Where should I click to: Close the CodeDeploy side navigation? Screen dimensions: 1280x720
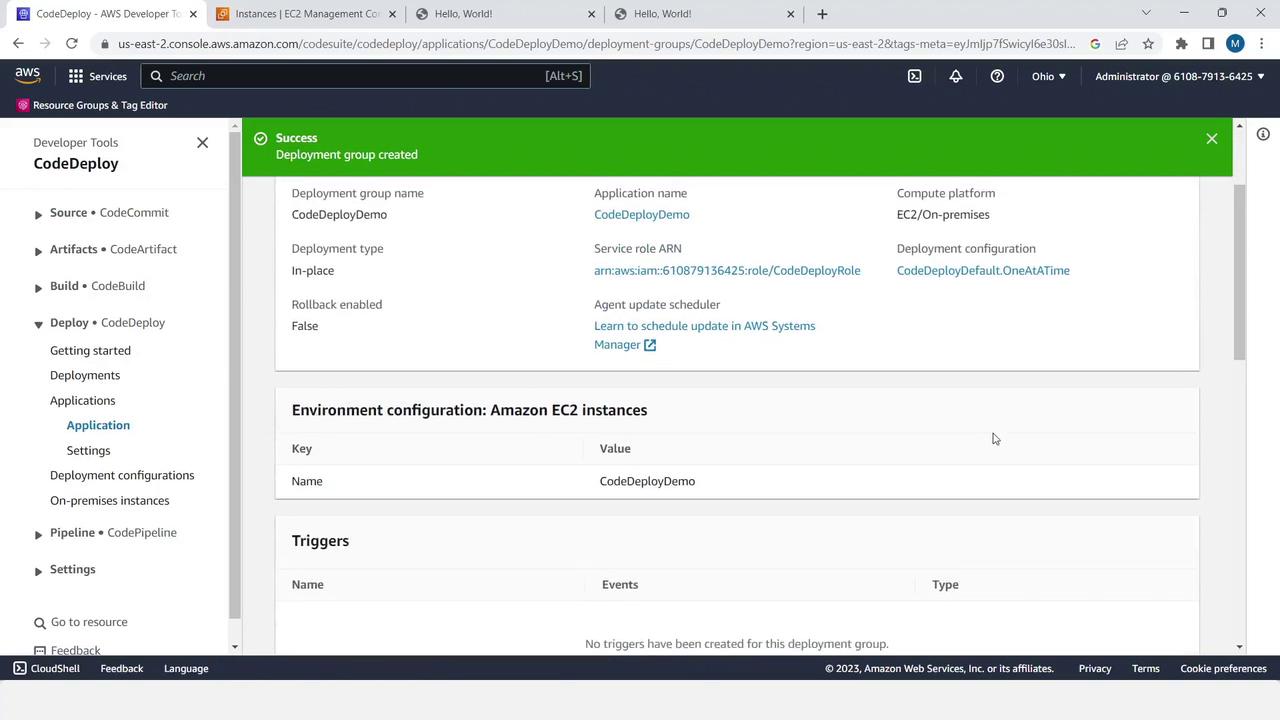(x=202, y=143)
